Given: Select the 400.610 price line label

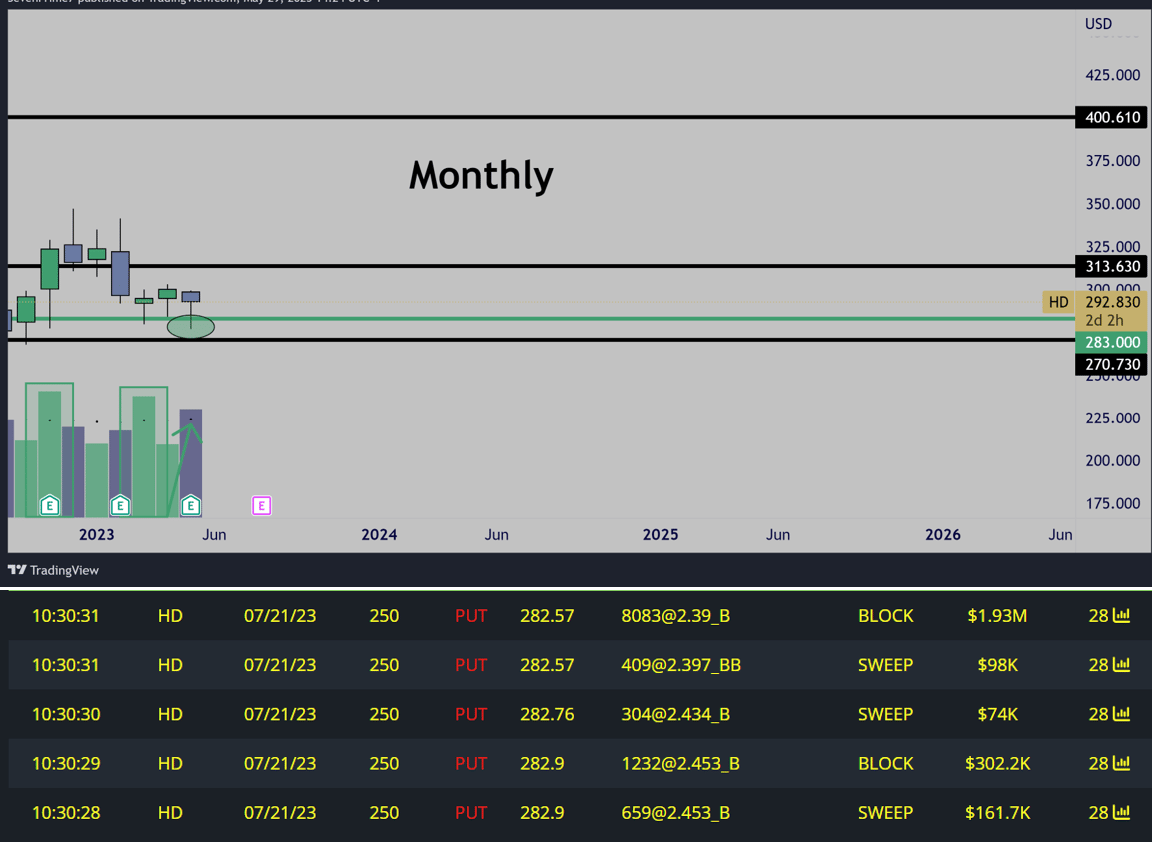Looking at the screenshot, I should pyautogui.click(x=1112, y=117).
